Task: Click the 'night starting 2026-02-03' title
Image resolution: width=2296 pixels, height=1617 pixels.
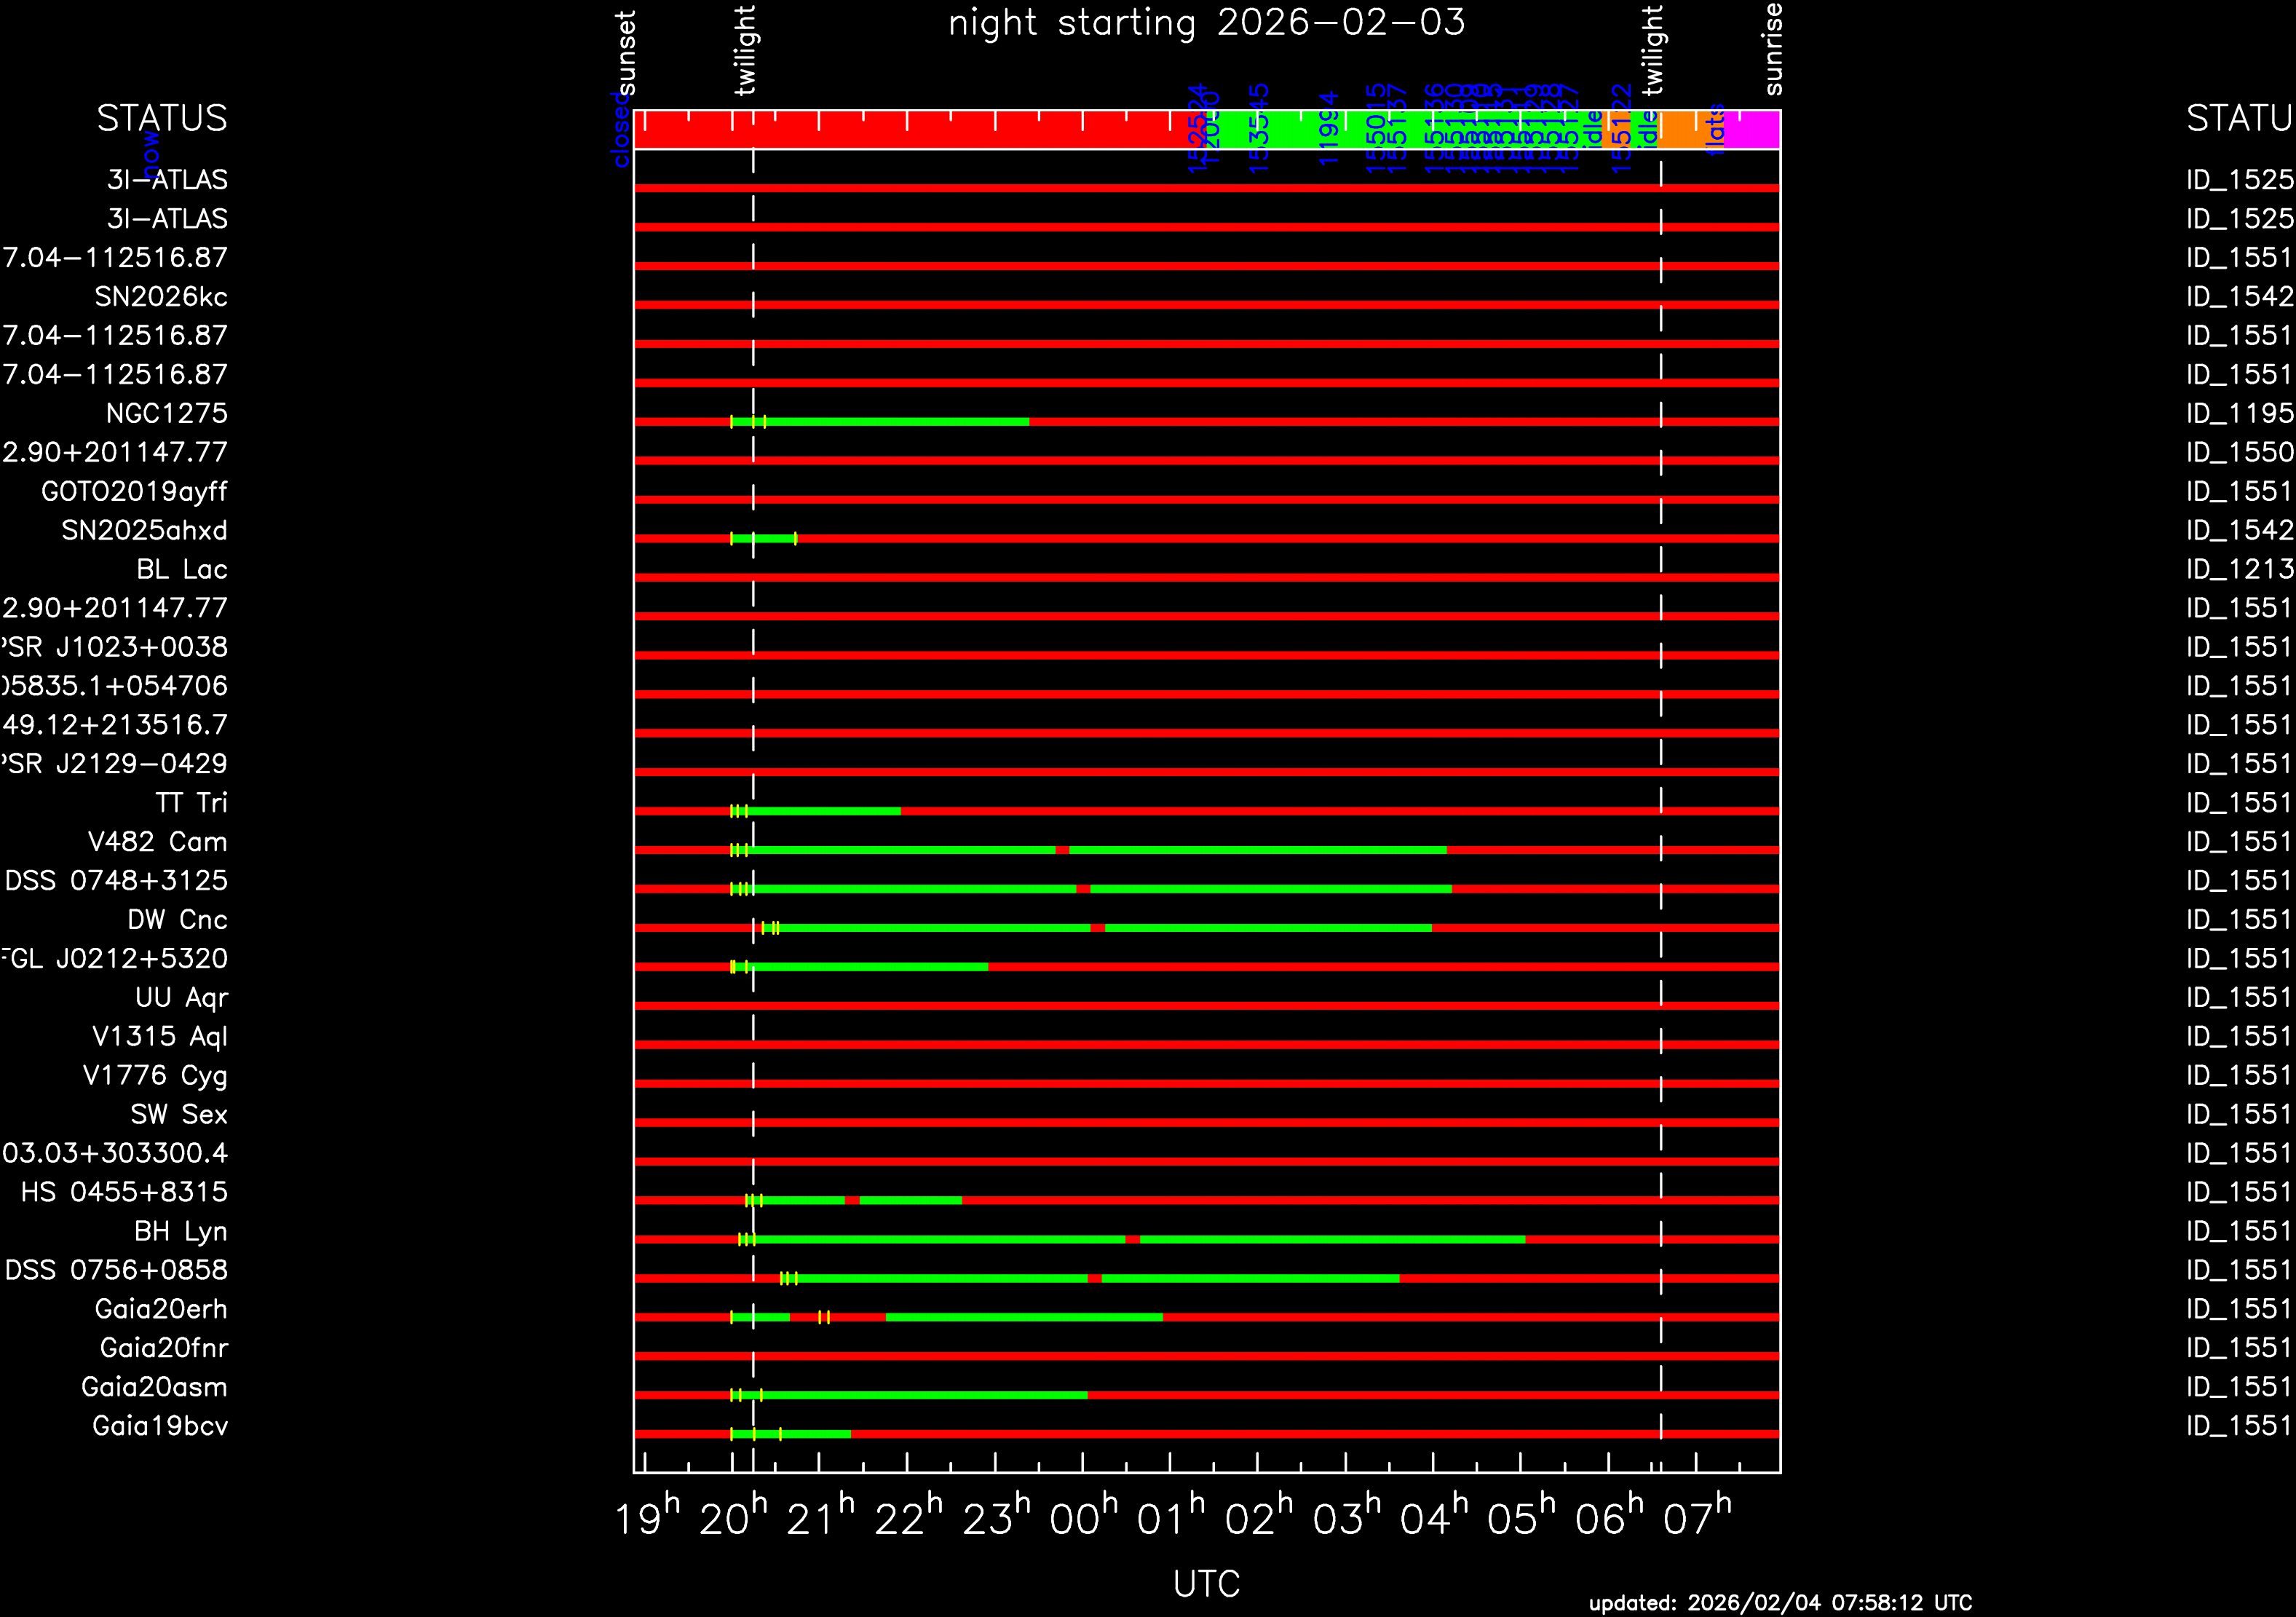Action: pyautogui.click(x=1206, y=22)
